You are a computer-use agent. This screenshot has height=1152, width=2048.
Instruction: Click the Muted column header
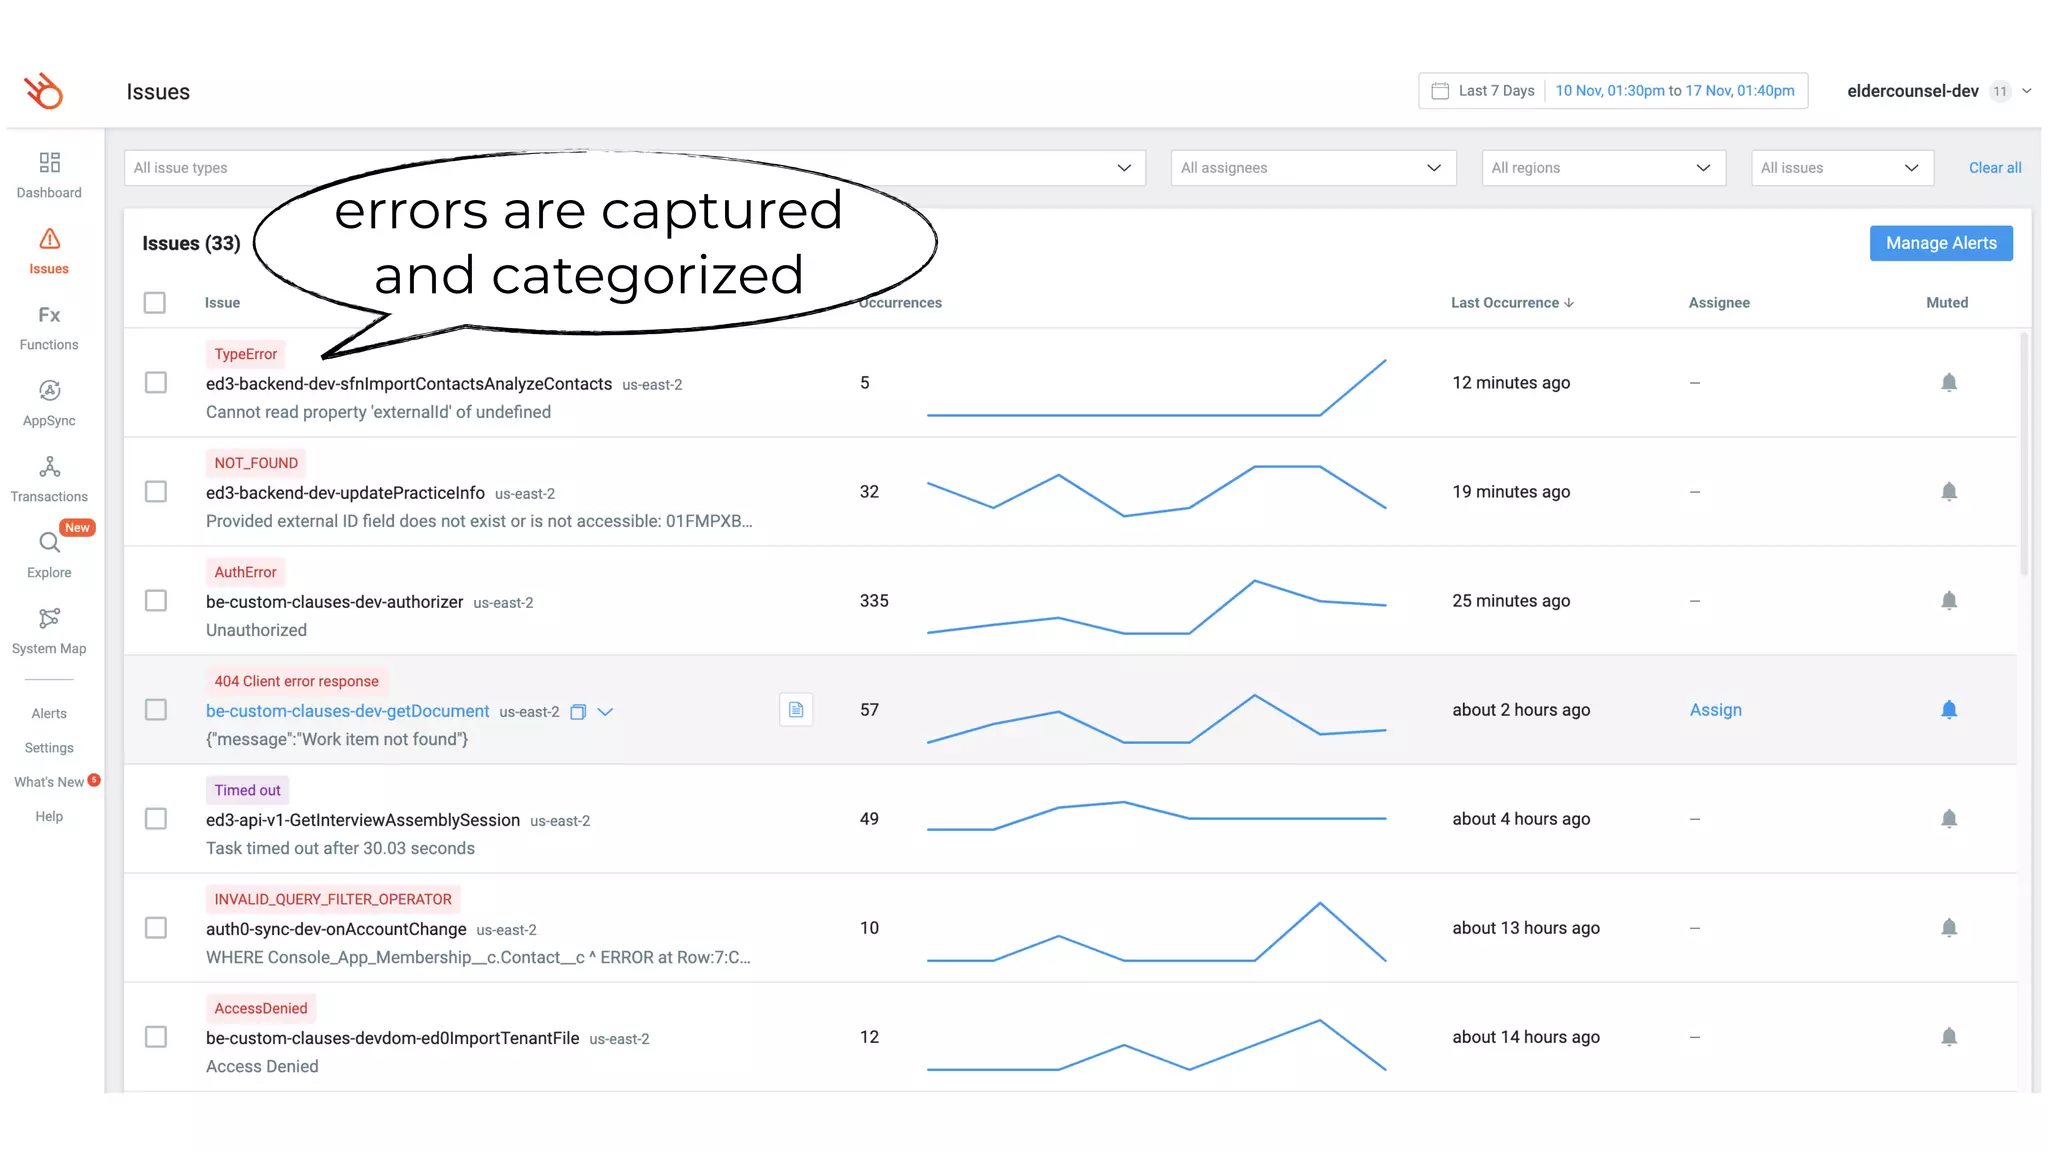(1947, 303)
